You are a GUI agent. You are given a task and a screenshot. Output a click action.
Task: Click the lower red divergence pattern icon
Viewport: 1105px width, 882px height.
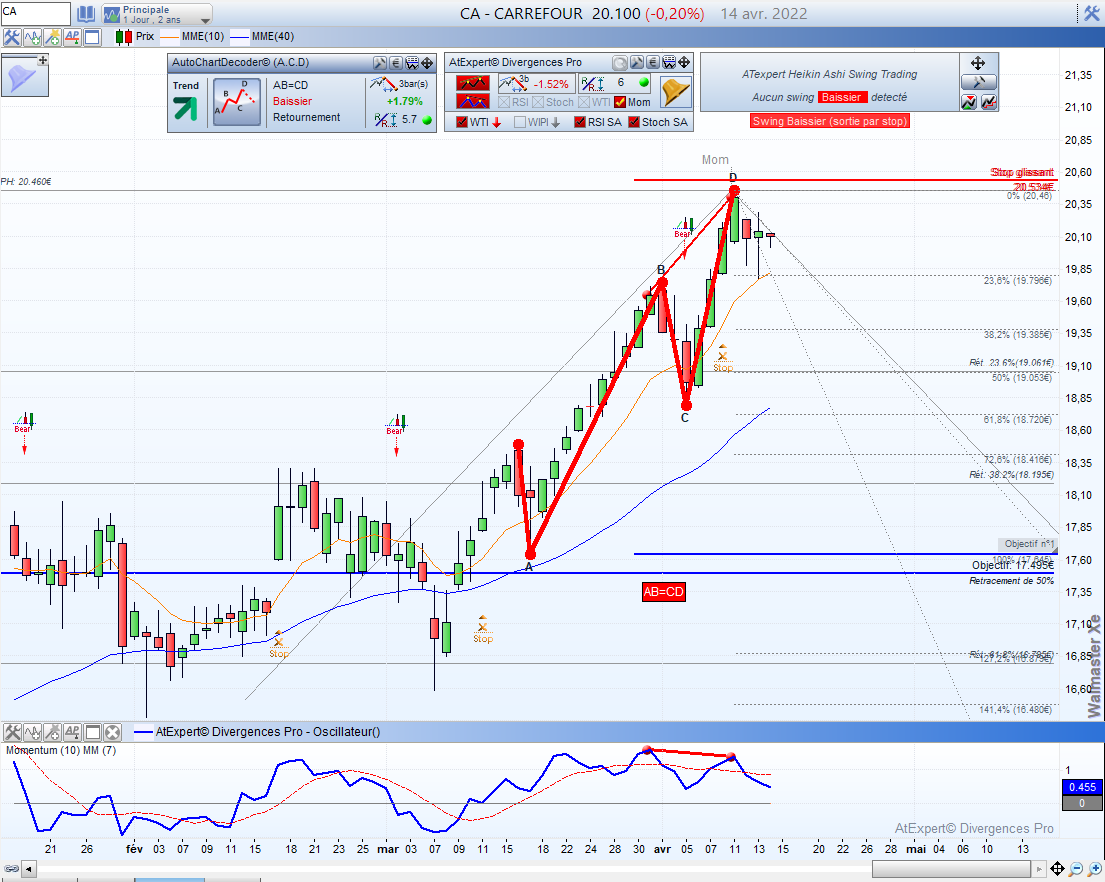click(472, 101)
